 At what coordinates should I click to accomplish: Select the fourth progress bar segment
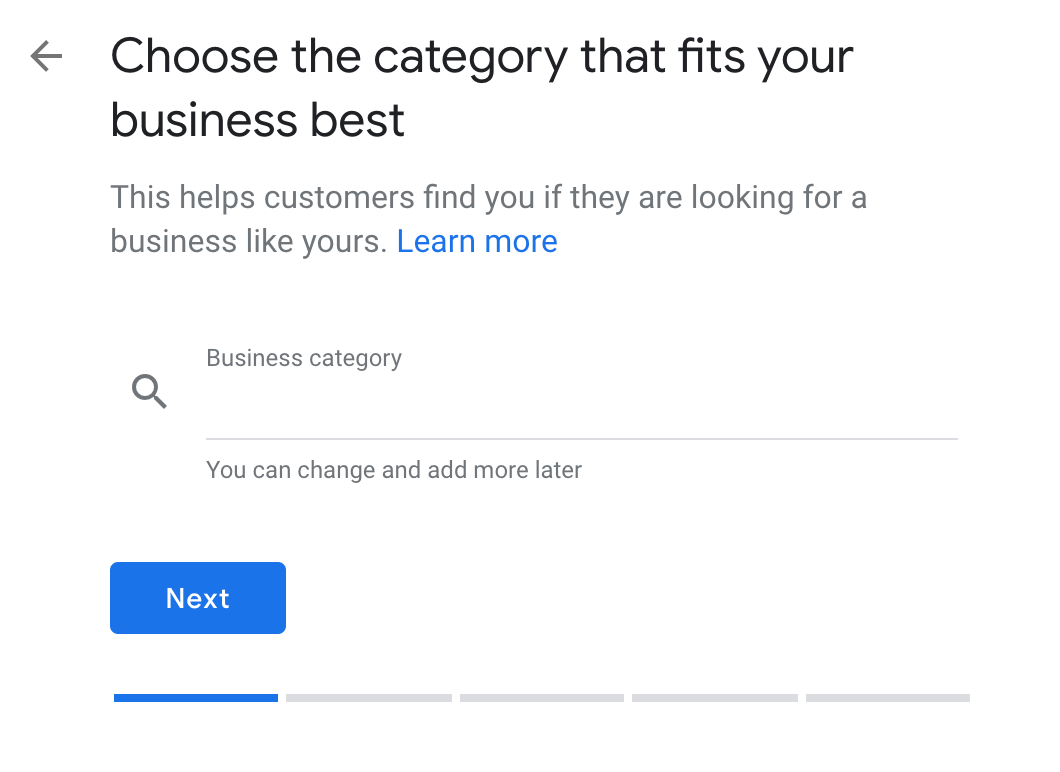coord(715,698)
